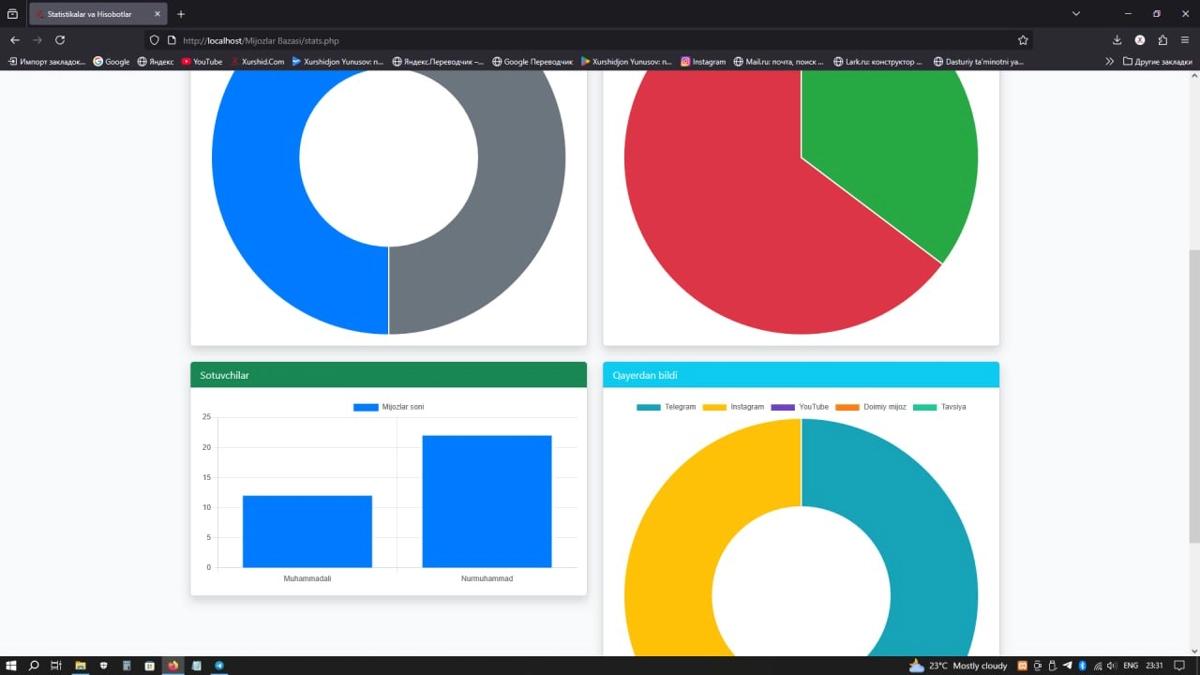Screen dimensions: 1200x675
Task: Open the Google Переводчик bookmark
Action: (532, 61)
